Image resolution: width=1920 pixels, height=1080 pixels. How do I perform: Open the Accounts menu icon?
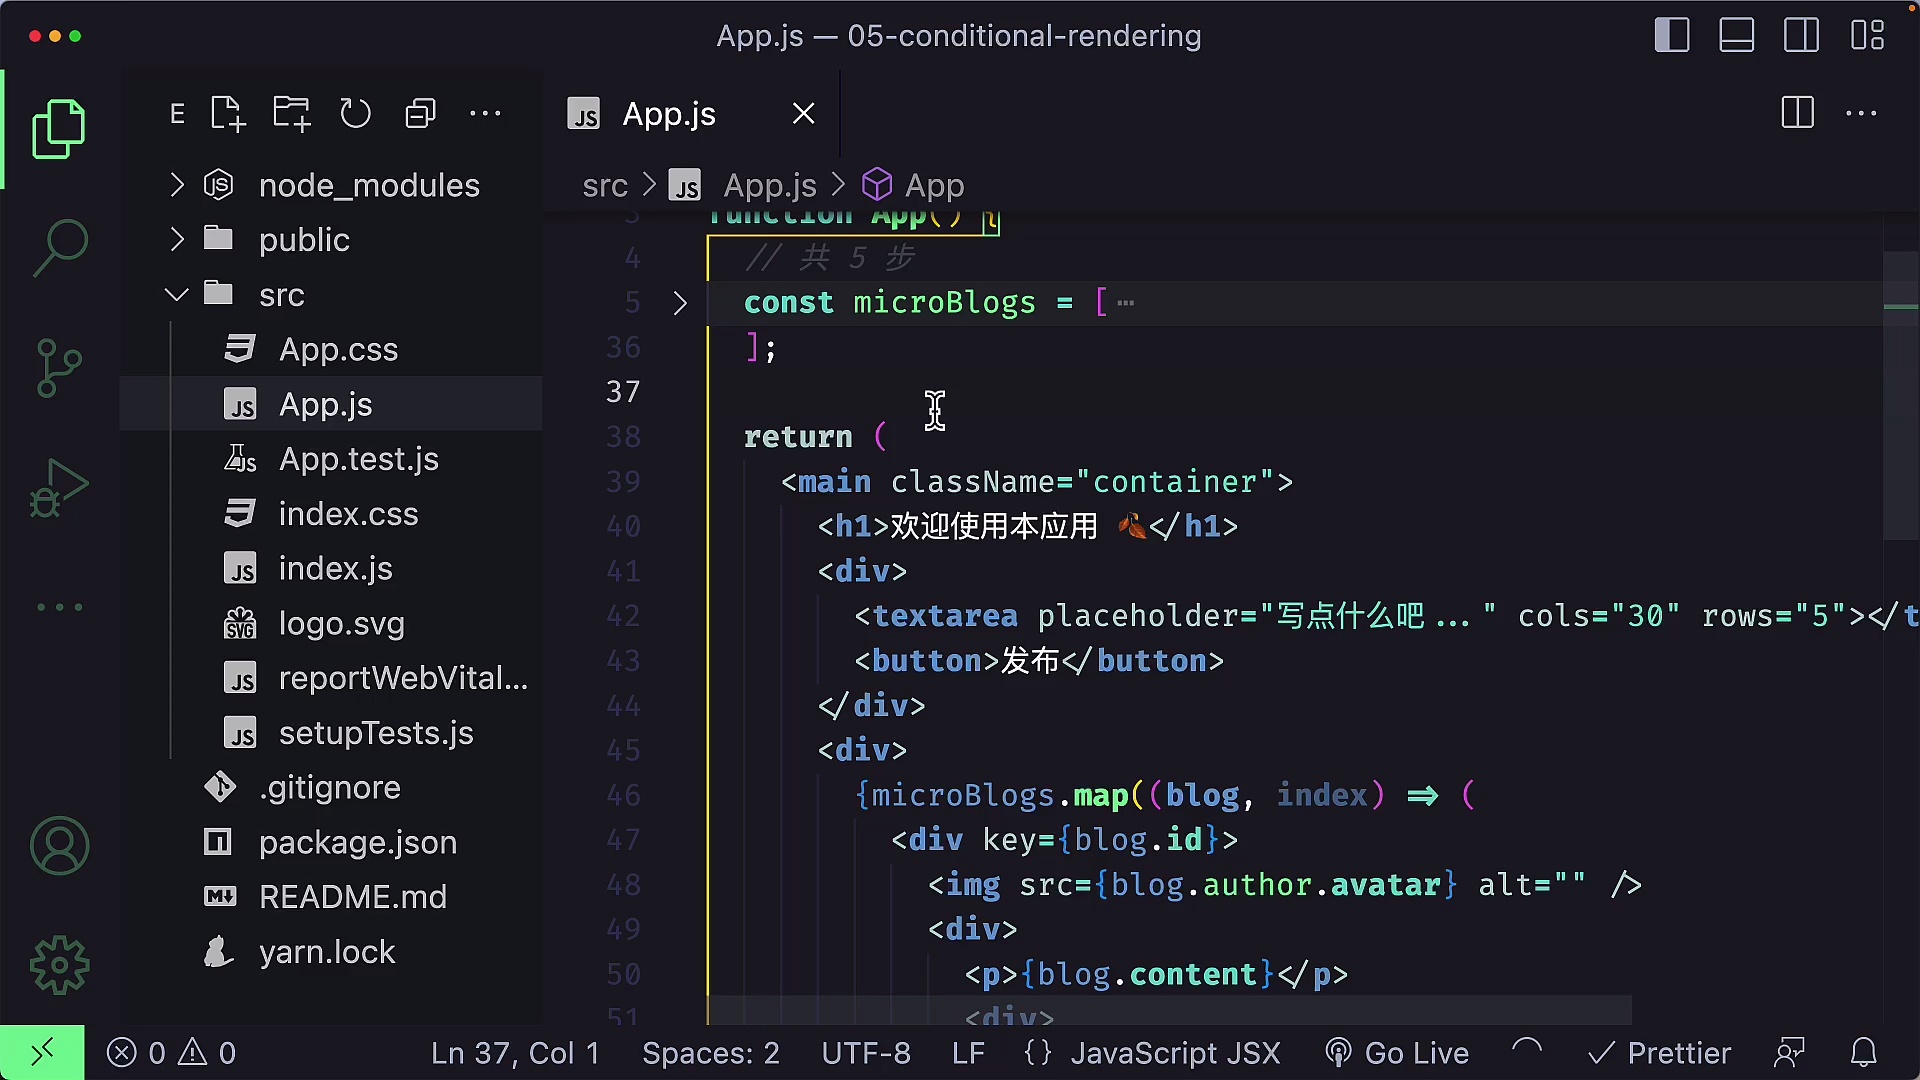pyautogui.click(x=59, y=846)
